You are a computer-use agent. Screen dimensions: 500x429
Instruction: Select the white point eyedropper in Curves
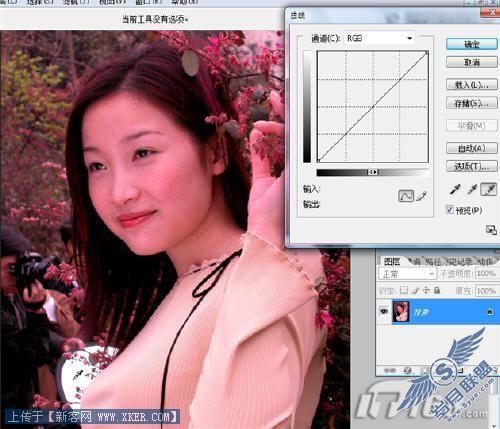point(489,190)
